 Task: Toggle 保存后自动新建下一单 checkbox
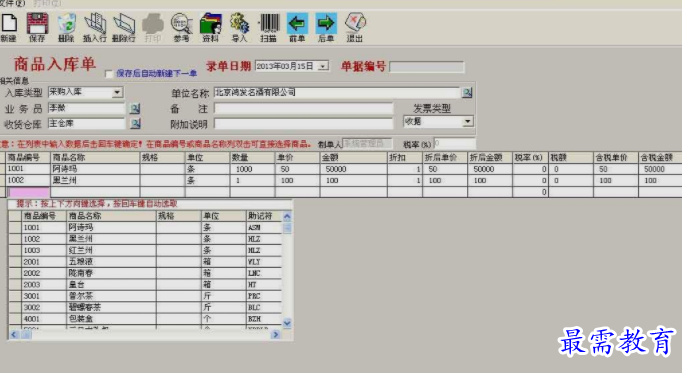109,74
